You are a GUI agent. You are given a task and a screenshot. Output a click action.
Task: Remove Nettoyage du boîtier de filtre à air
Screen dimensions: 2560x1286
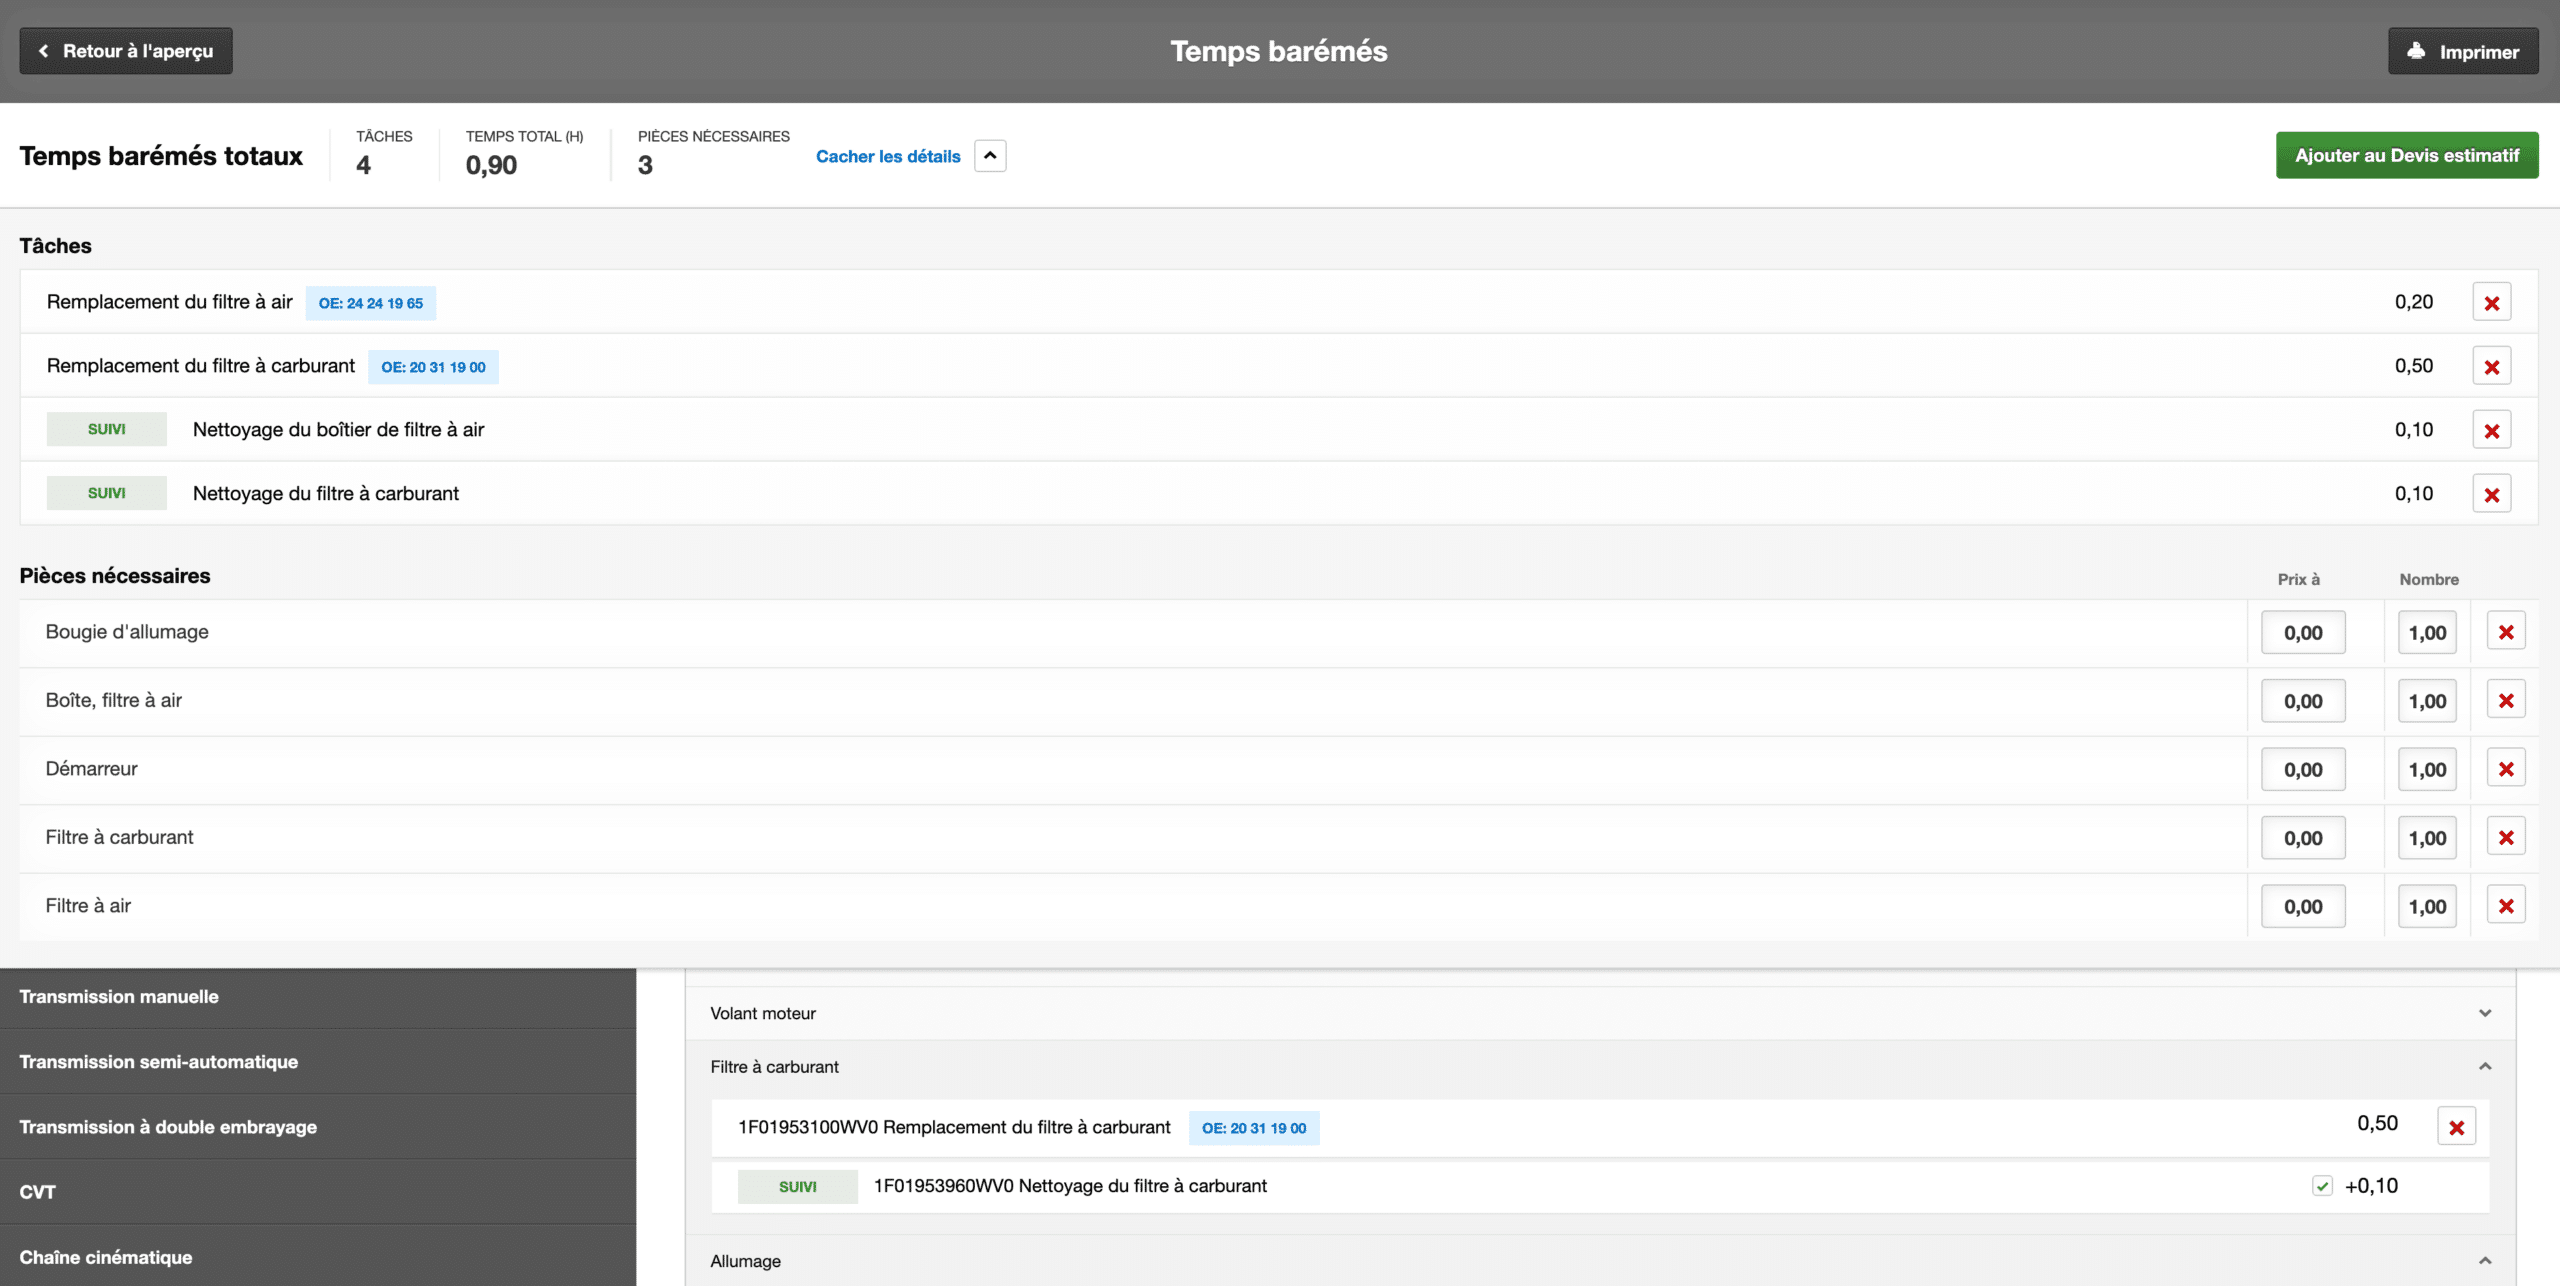coord(2491,430)
